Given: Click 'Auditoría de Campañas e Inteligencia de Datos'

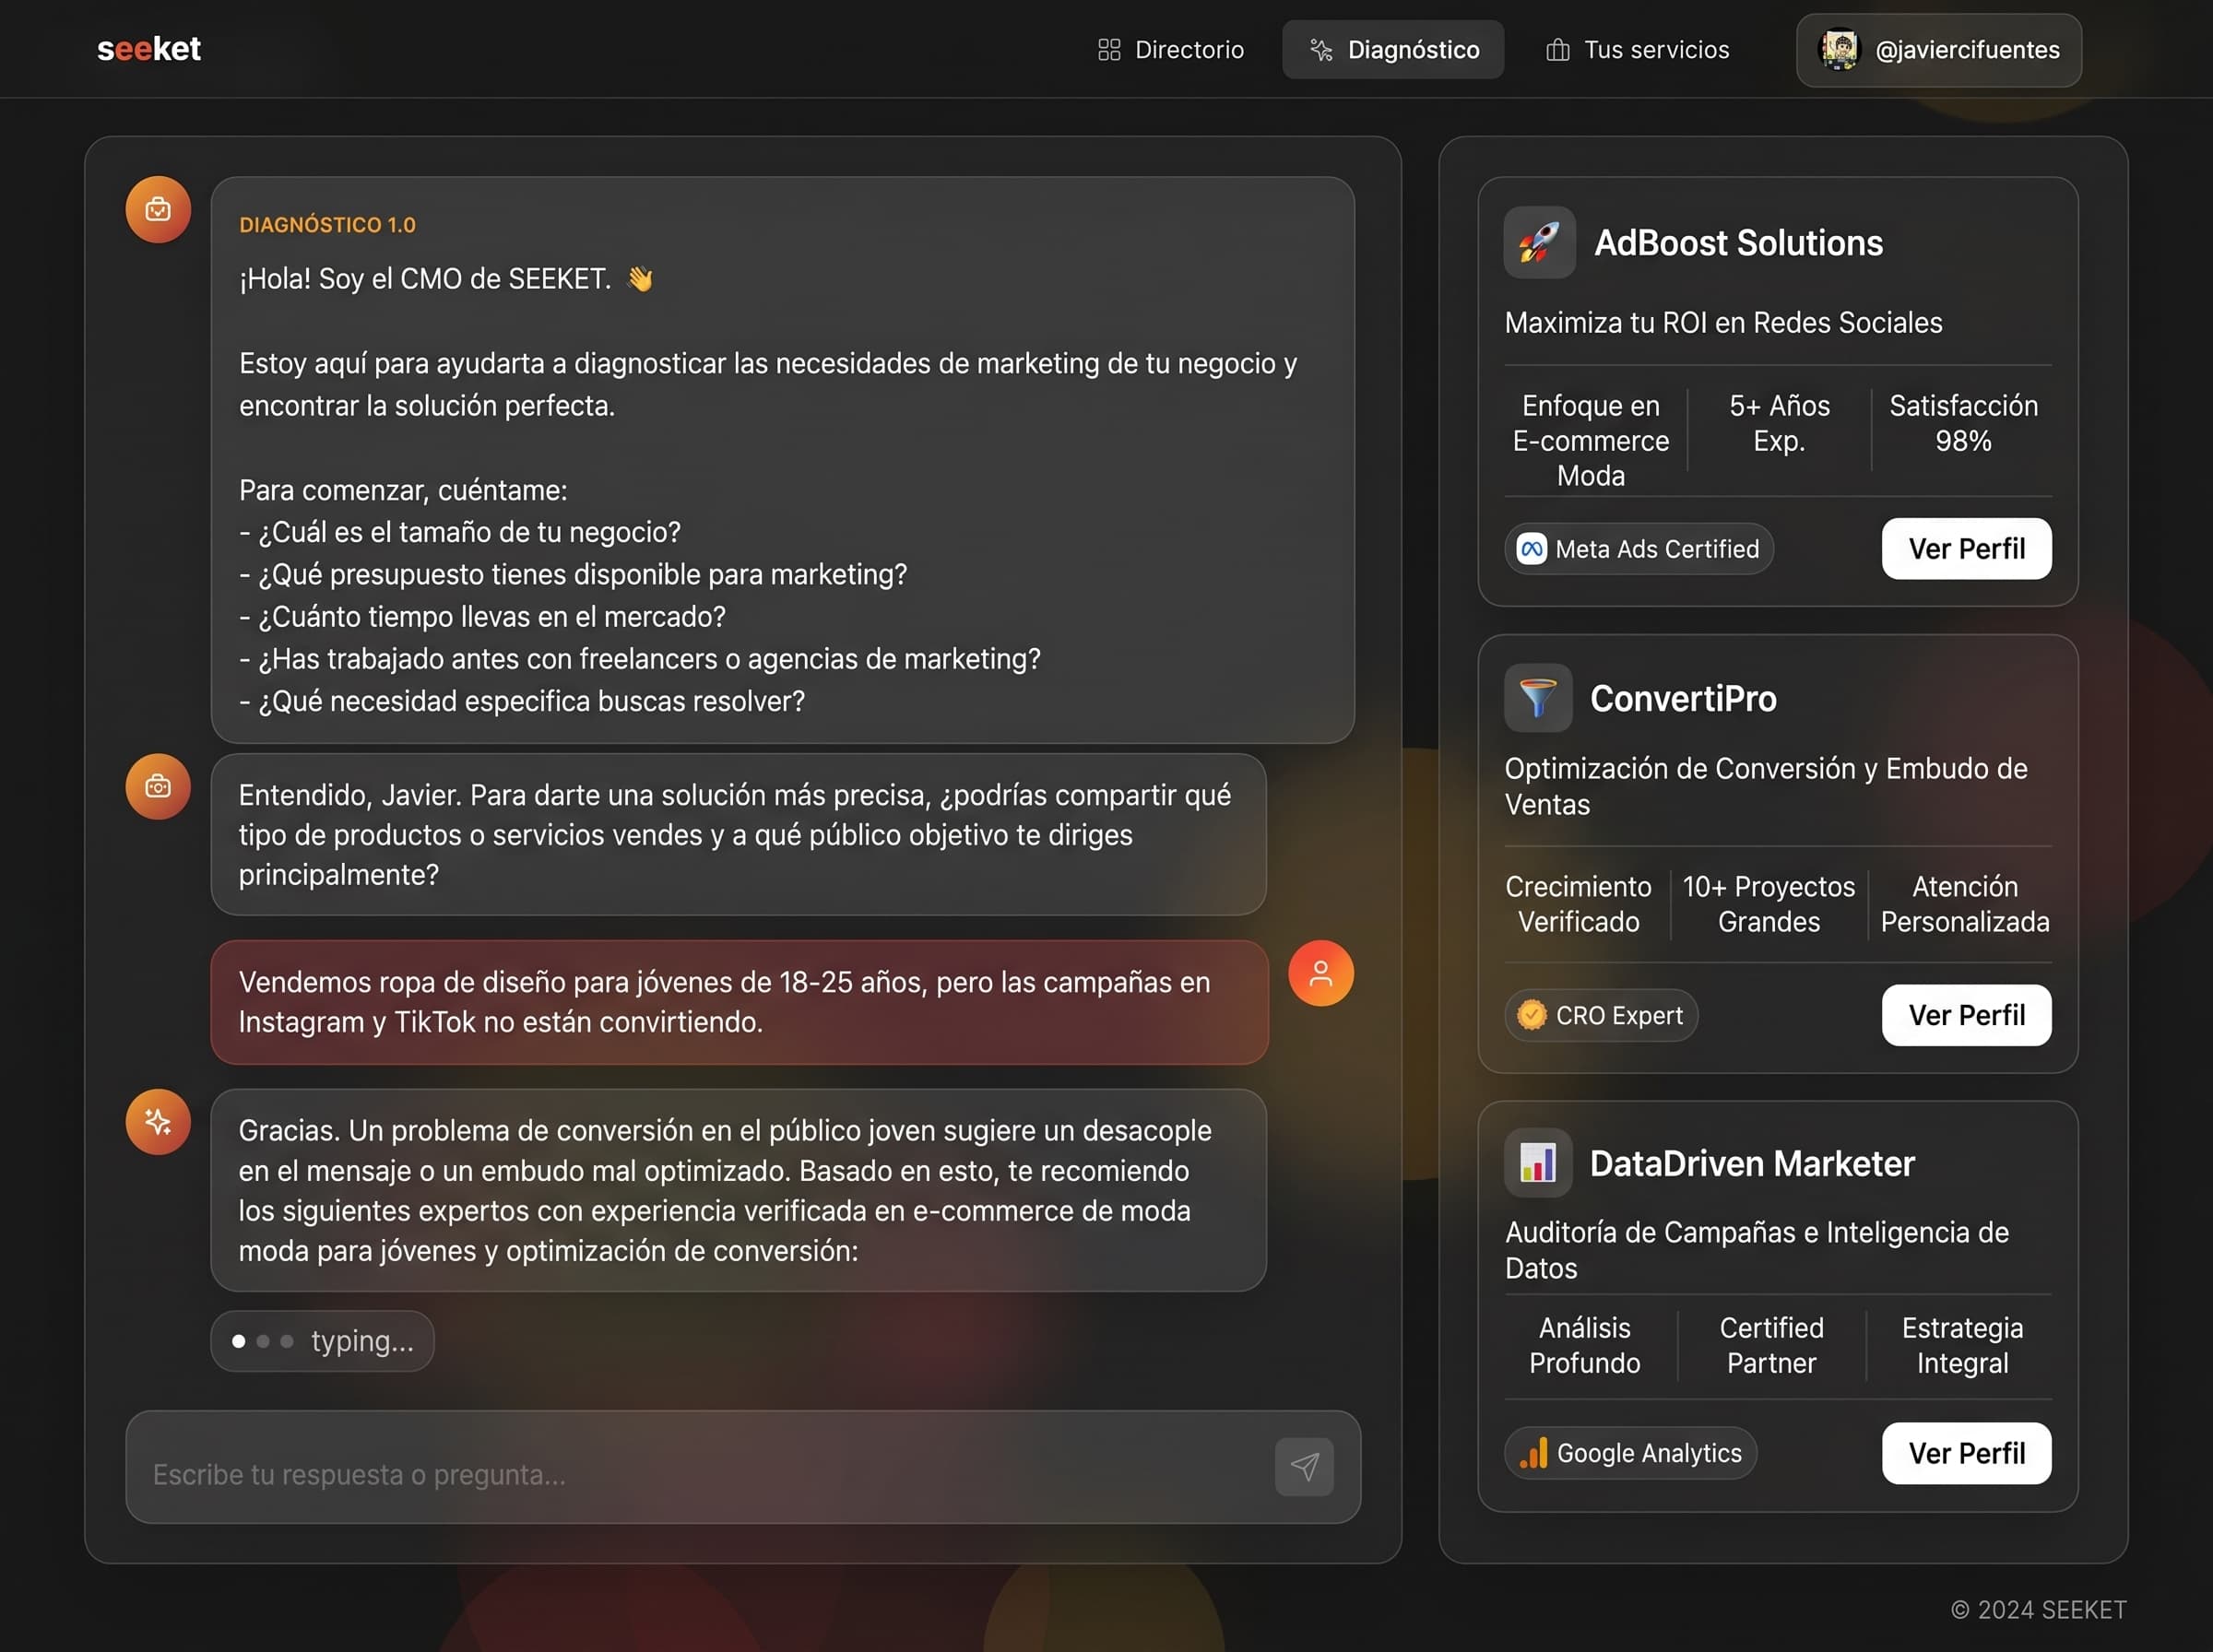Looking at the screenshot, I should coord(1757,1250).
